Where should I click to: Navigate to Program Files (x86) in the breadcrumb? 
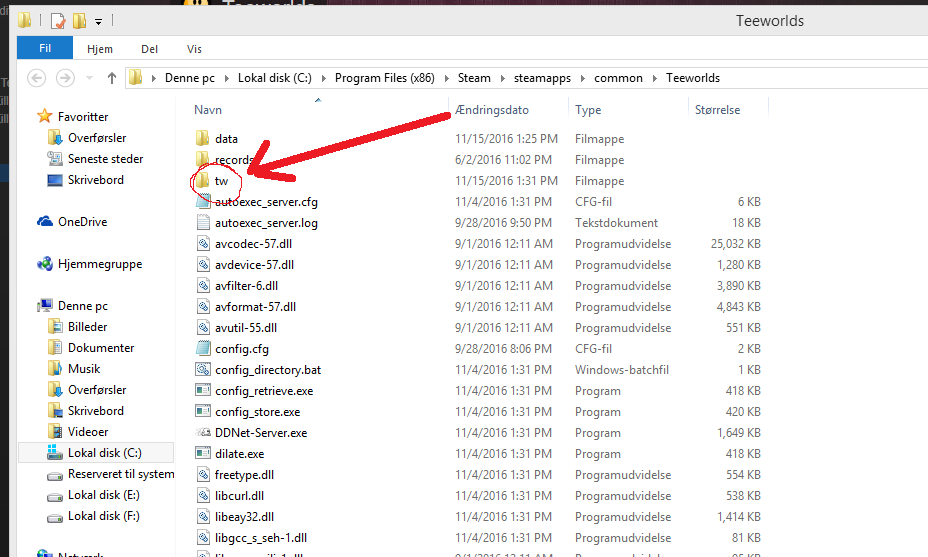(x=384, y=78)
